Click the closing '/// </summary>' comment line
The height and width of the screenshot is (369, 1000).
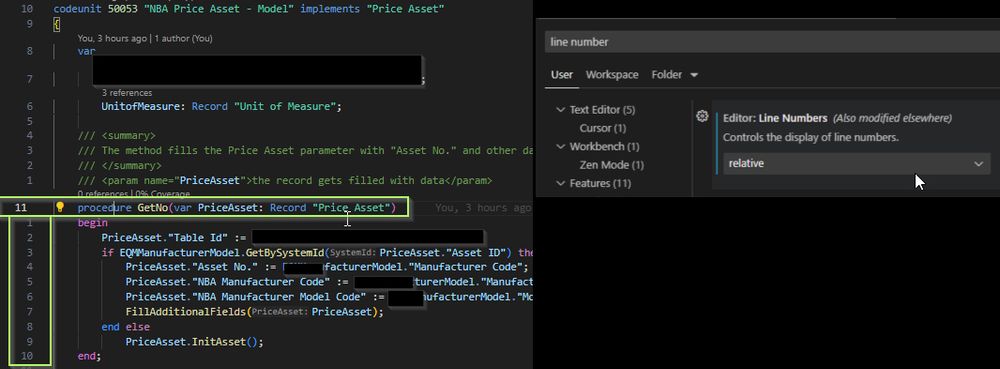click(x=119, y=166)
